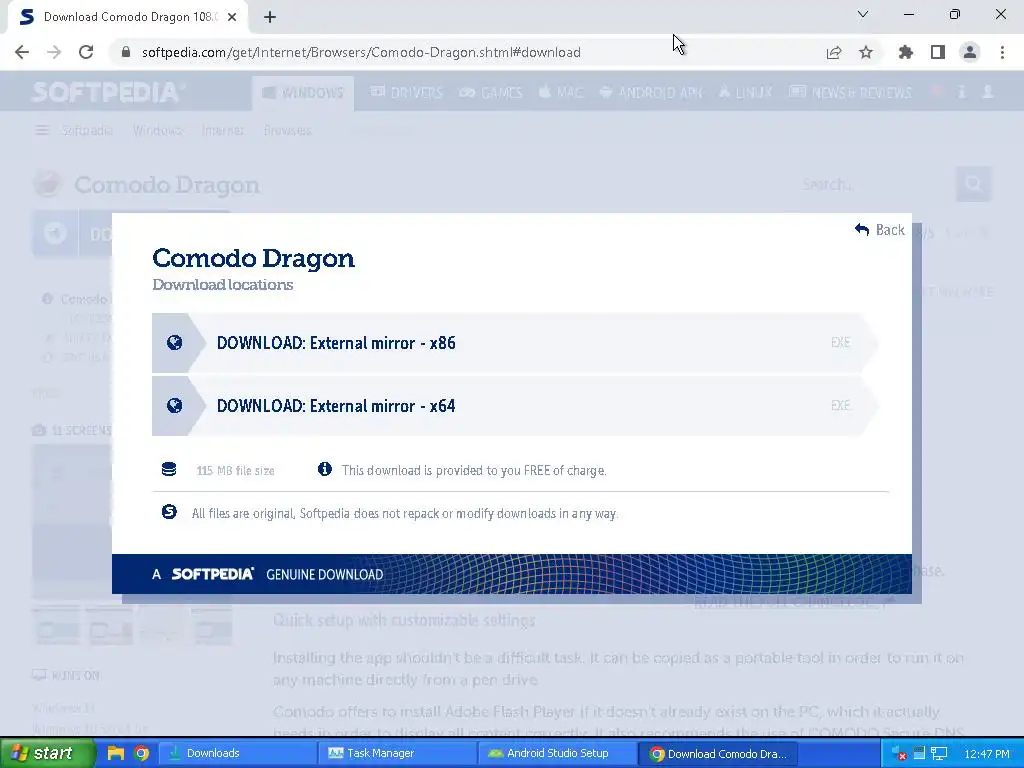The width and height of the screenshot is (1024, 768).
Task: Close the Download Comodo Dragon tab
Action: [232, 18]
